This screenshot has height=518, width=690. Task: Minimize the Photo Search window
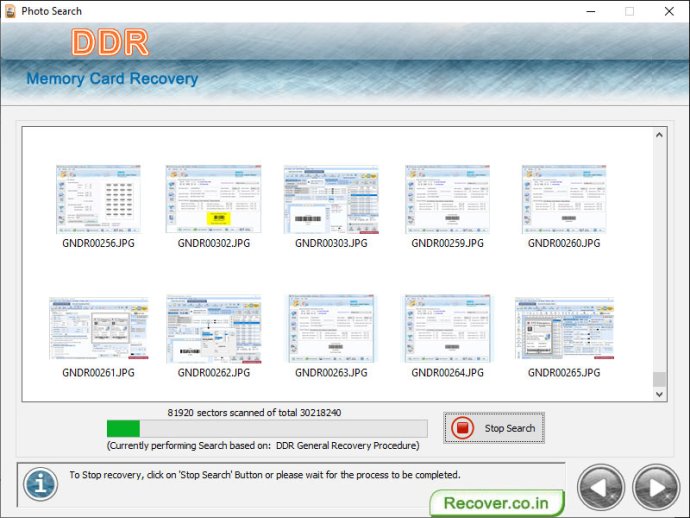pyautogui.click(x=591, y=11)
